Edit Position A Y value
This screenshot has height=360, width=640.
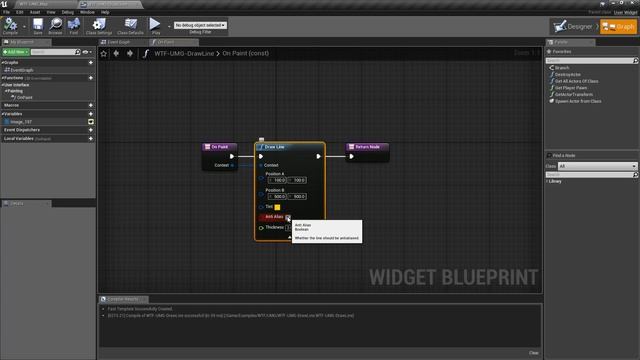(297, 180)
